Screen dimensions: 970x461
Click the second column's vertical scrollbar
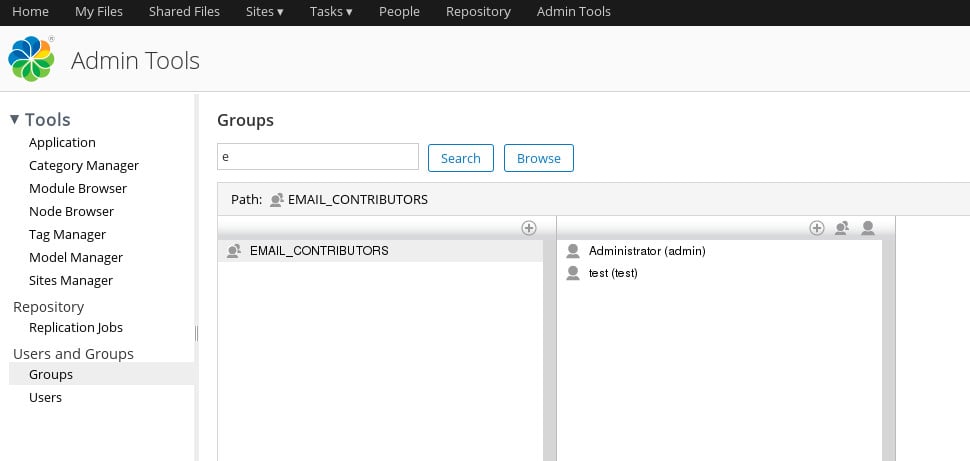click(x=888, y=350)
